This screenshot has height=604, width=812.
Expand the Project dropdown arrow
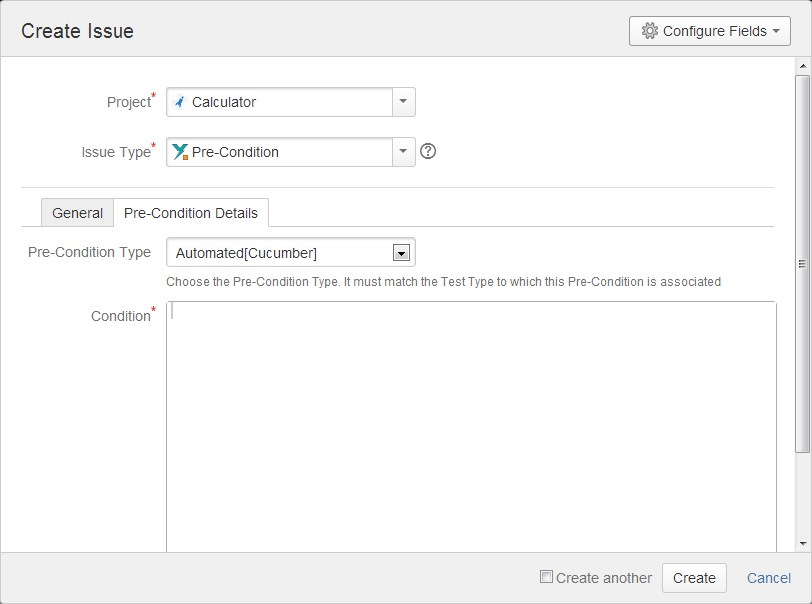(403, 102)
